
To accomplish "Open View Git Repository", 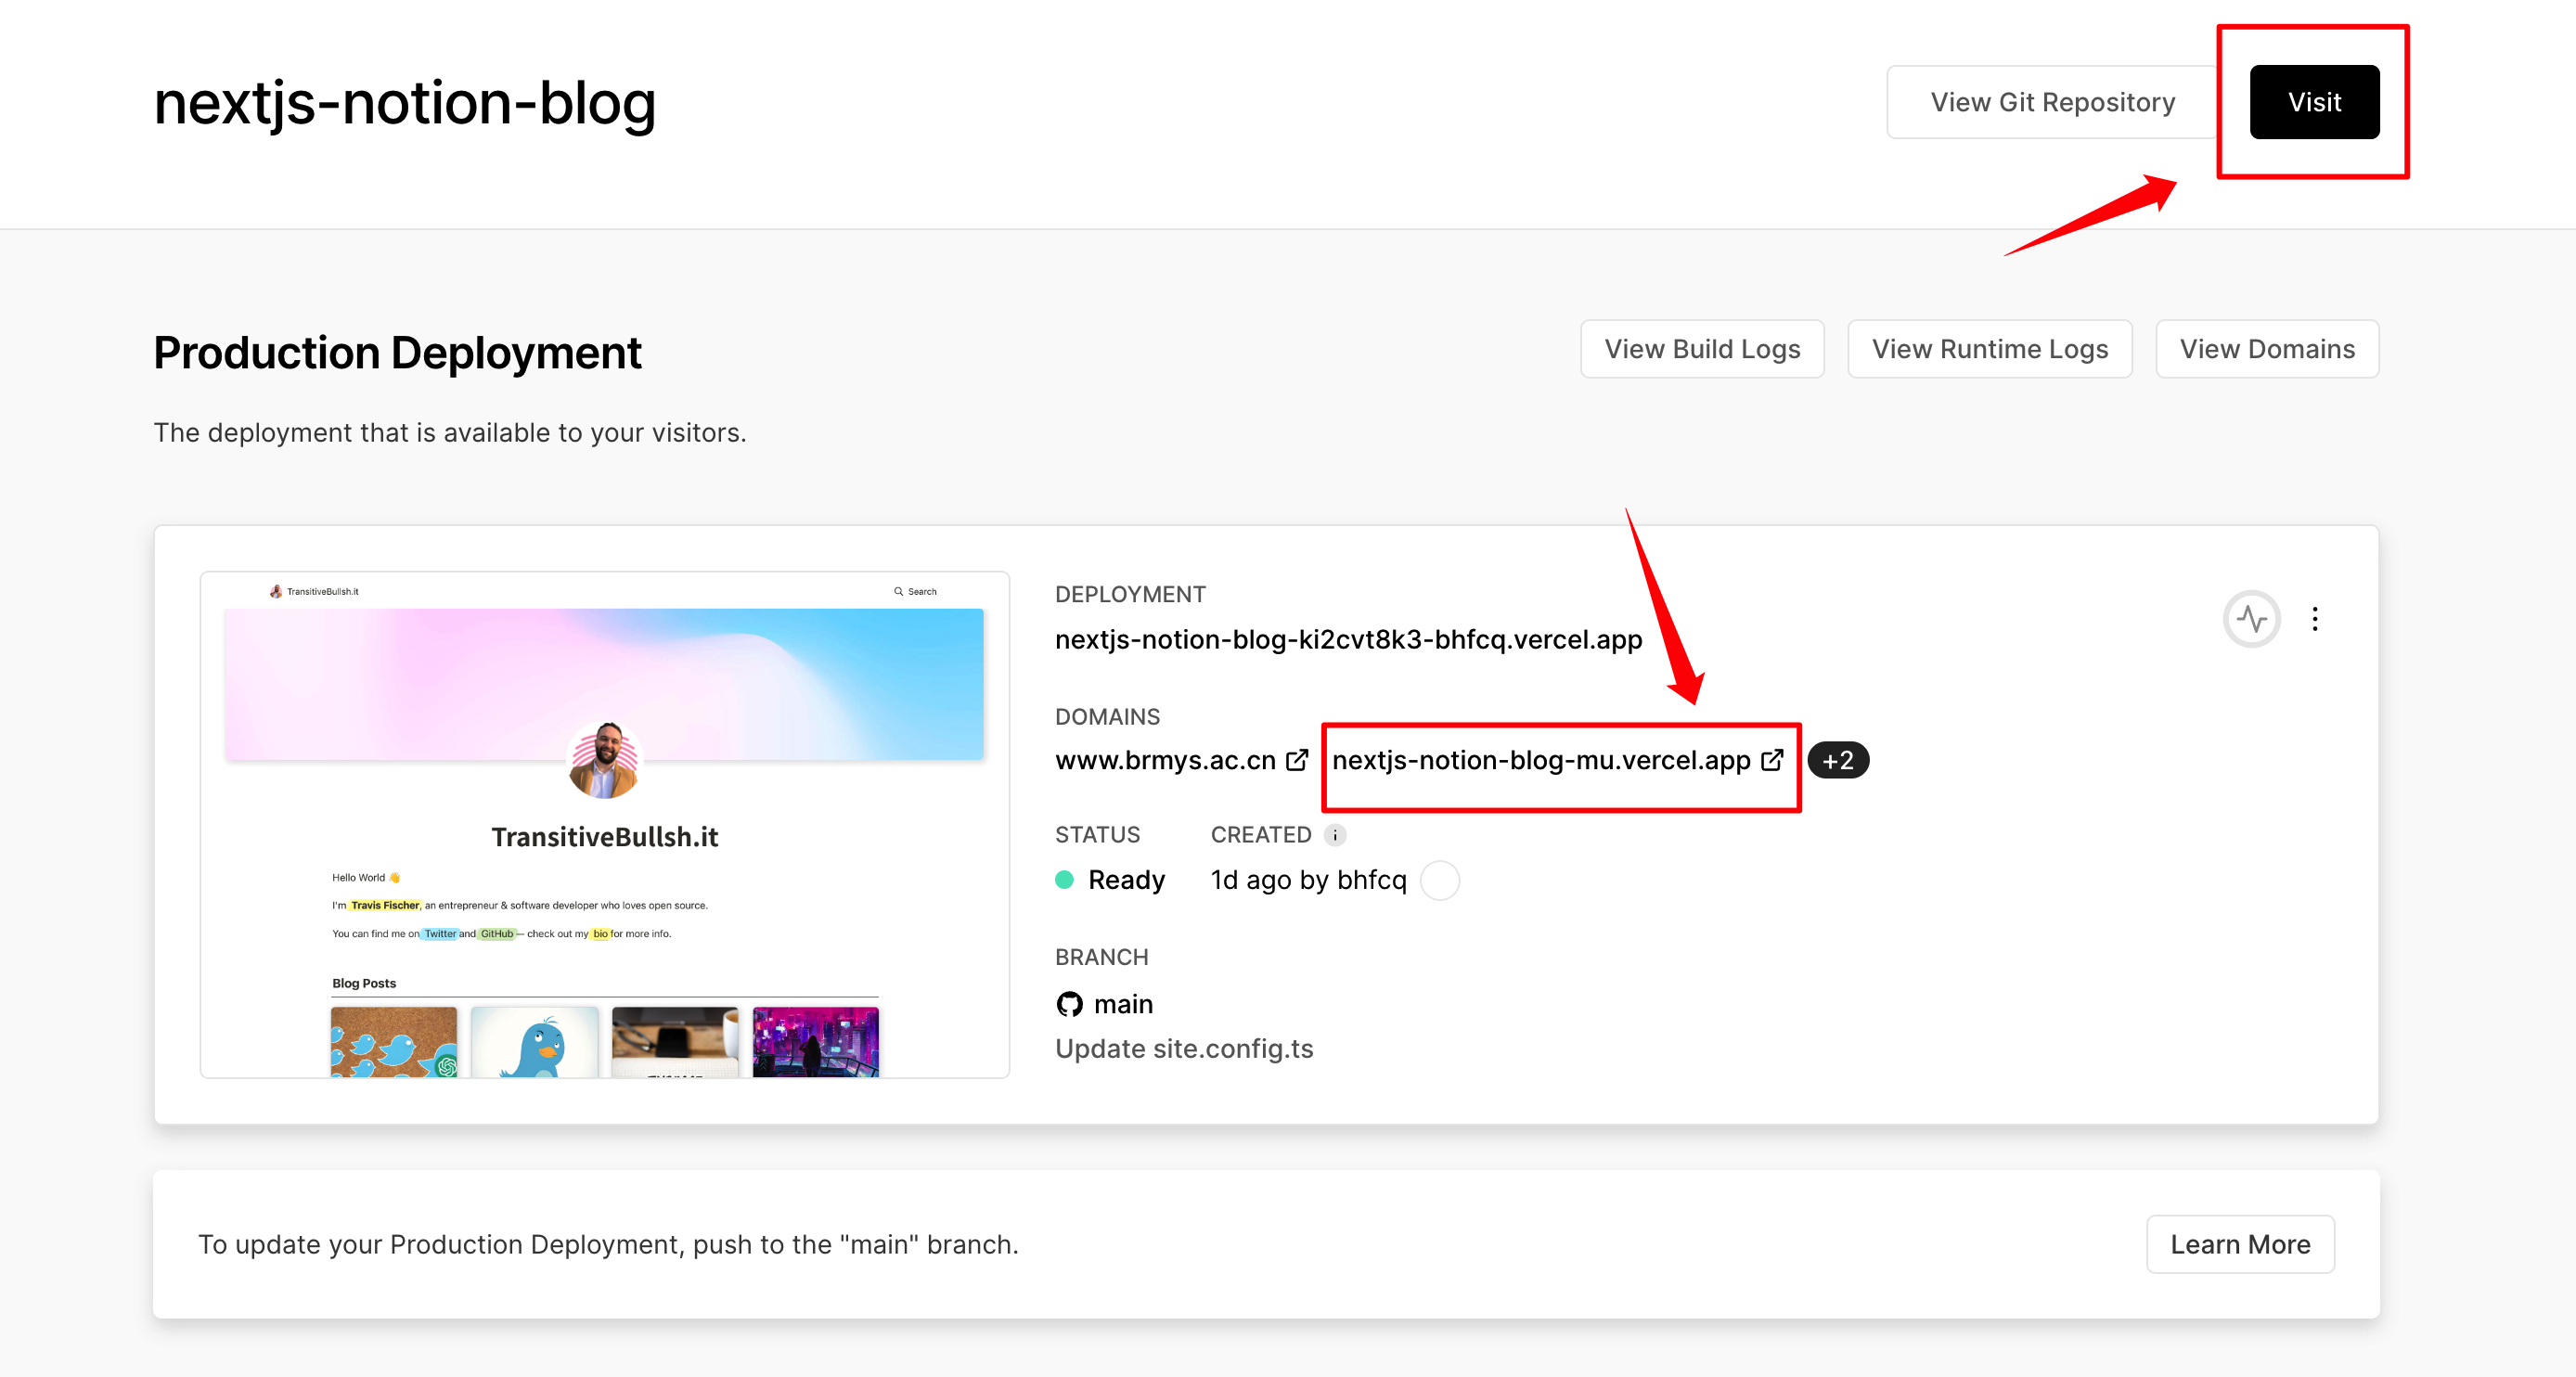I will 2052,102.
